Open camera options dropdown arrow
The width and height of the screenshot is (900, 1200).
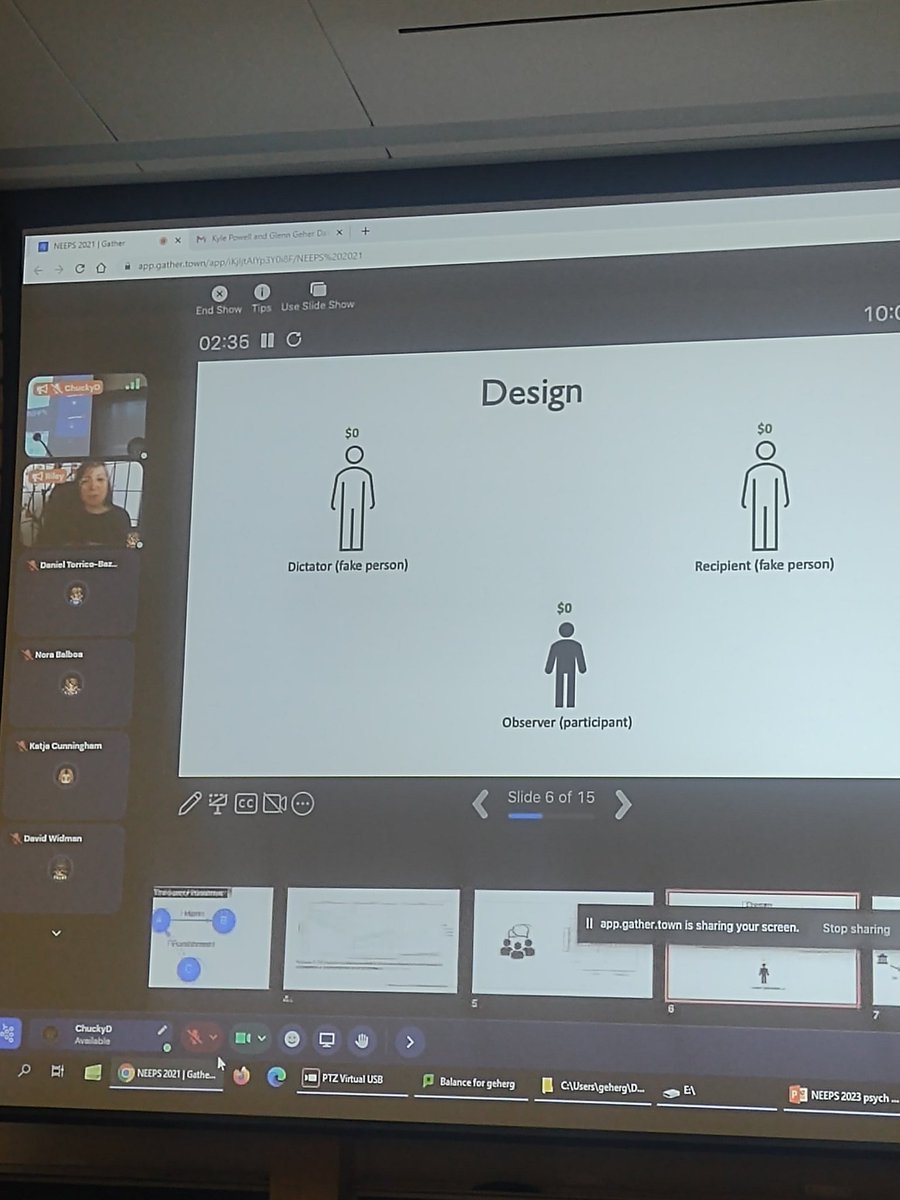[262, 1039]
